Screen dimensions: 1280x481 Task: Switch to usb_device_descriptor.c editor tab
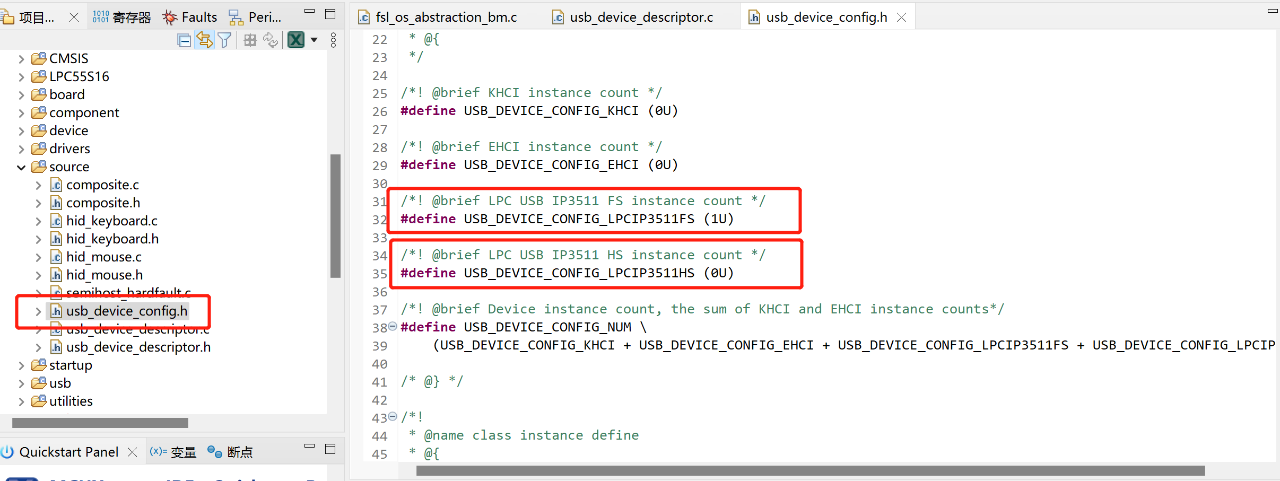coord(640,17)
